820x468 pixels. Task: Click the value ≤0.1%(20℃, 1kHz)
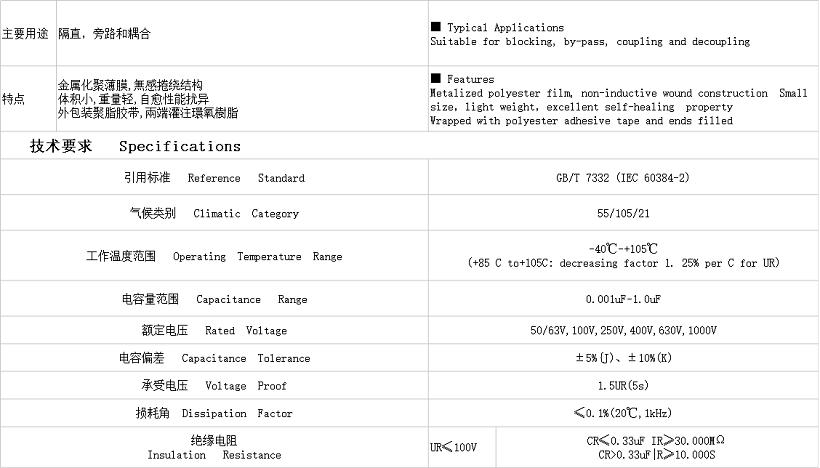coord(623,413)
